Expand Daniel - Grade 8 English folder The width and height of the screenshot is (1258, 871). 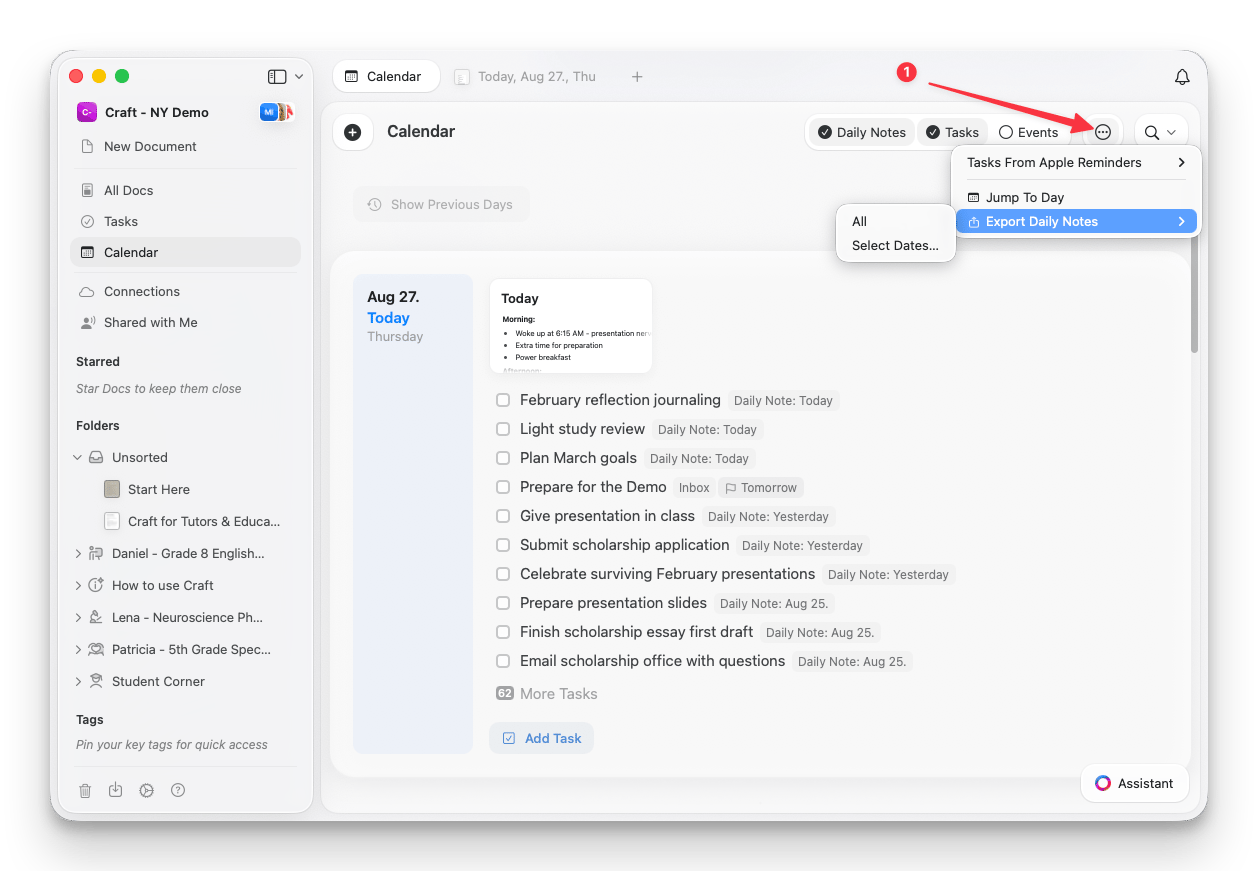(x=78, y=553)
